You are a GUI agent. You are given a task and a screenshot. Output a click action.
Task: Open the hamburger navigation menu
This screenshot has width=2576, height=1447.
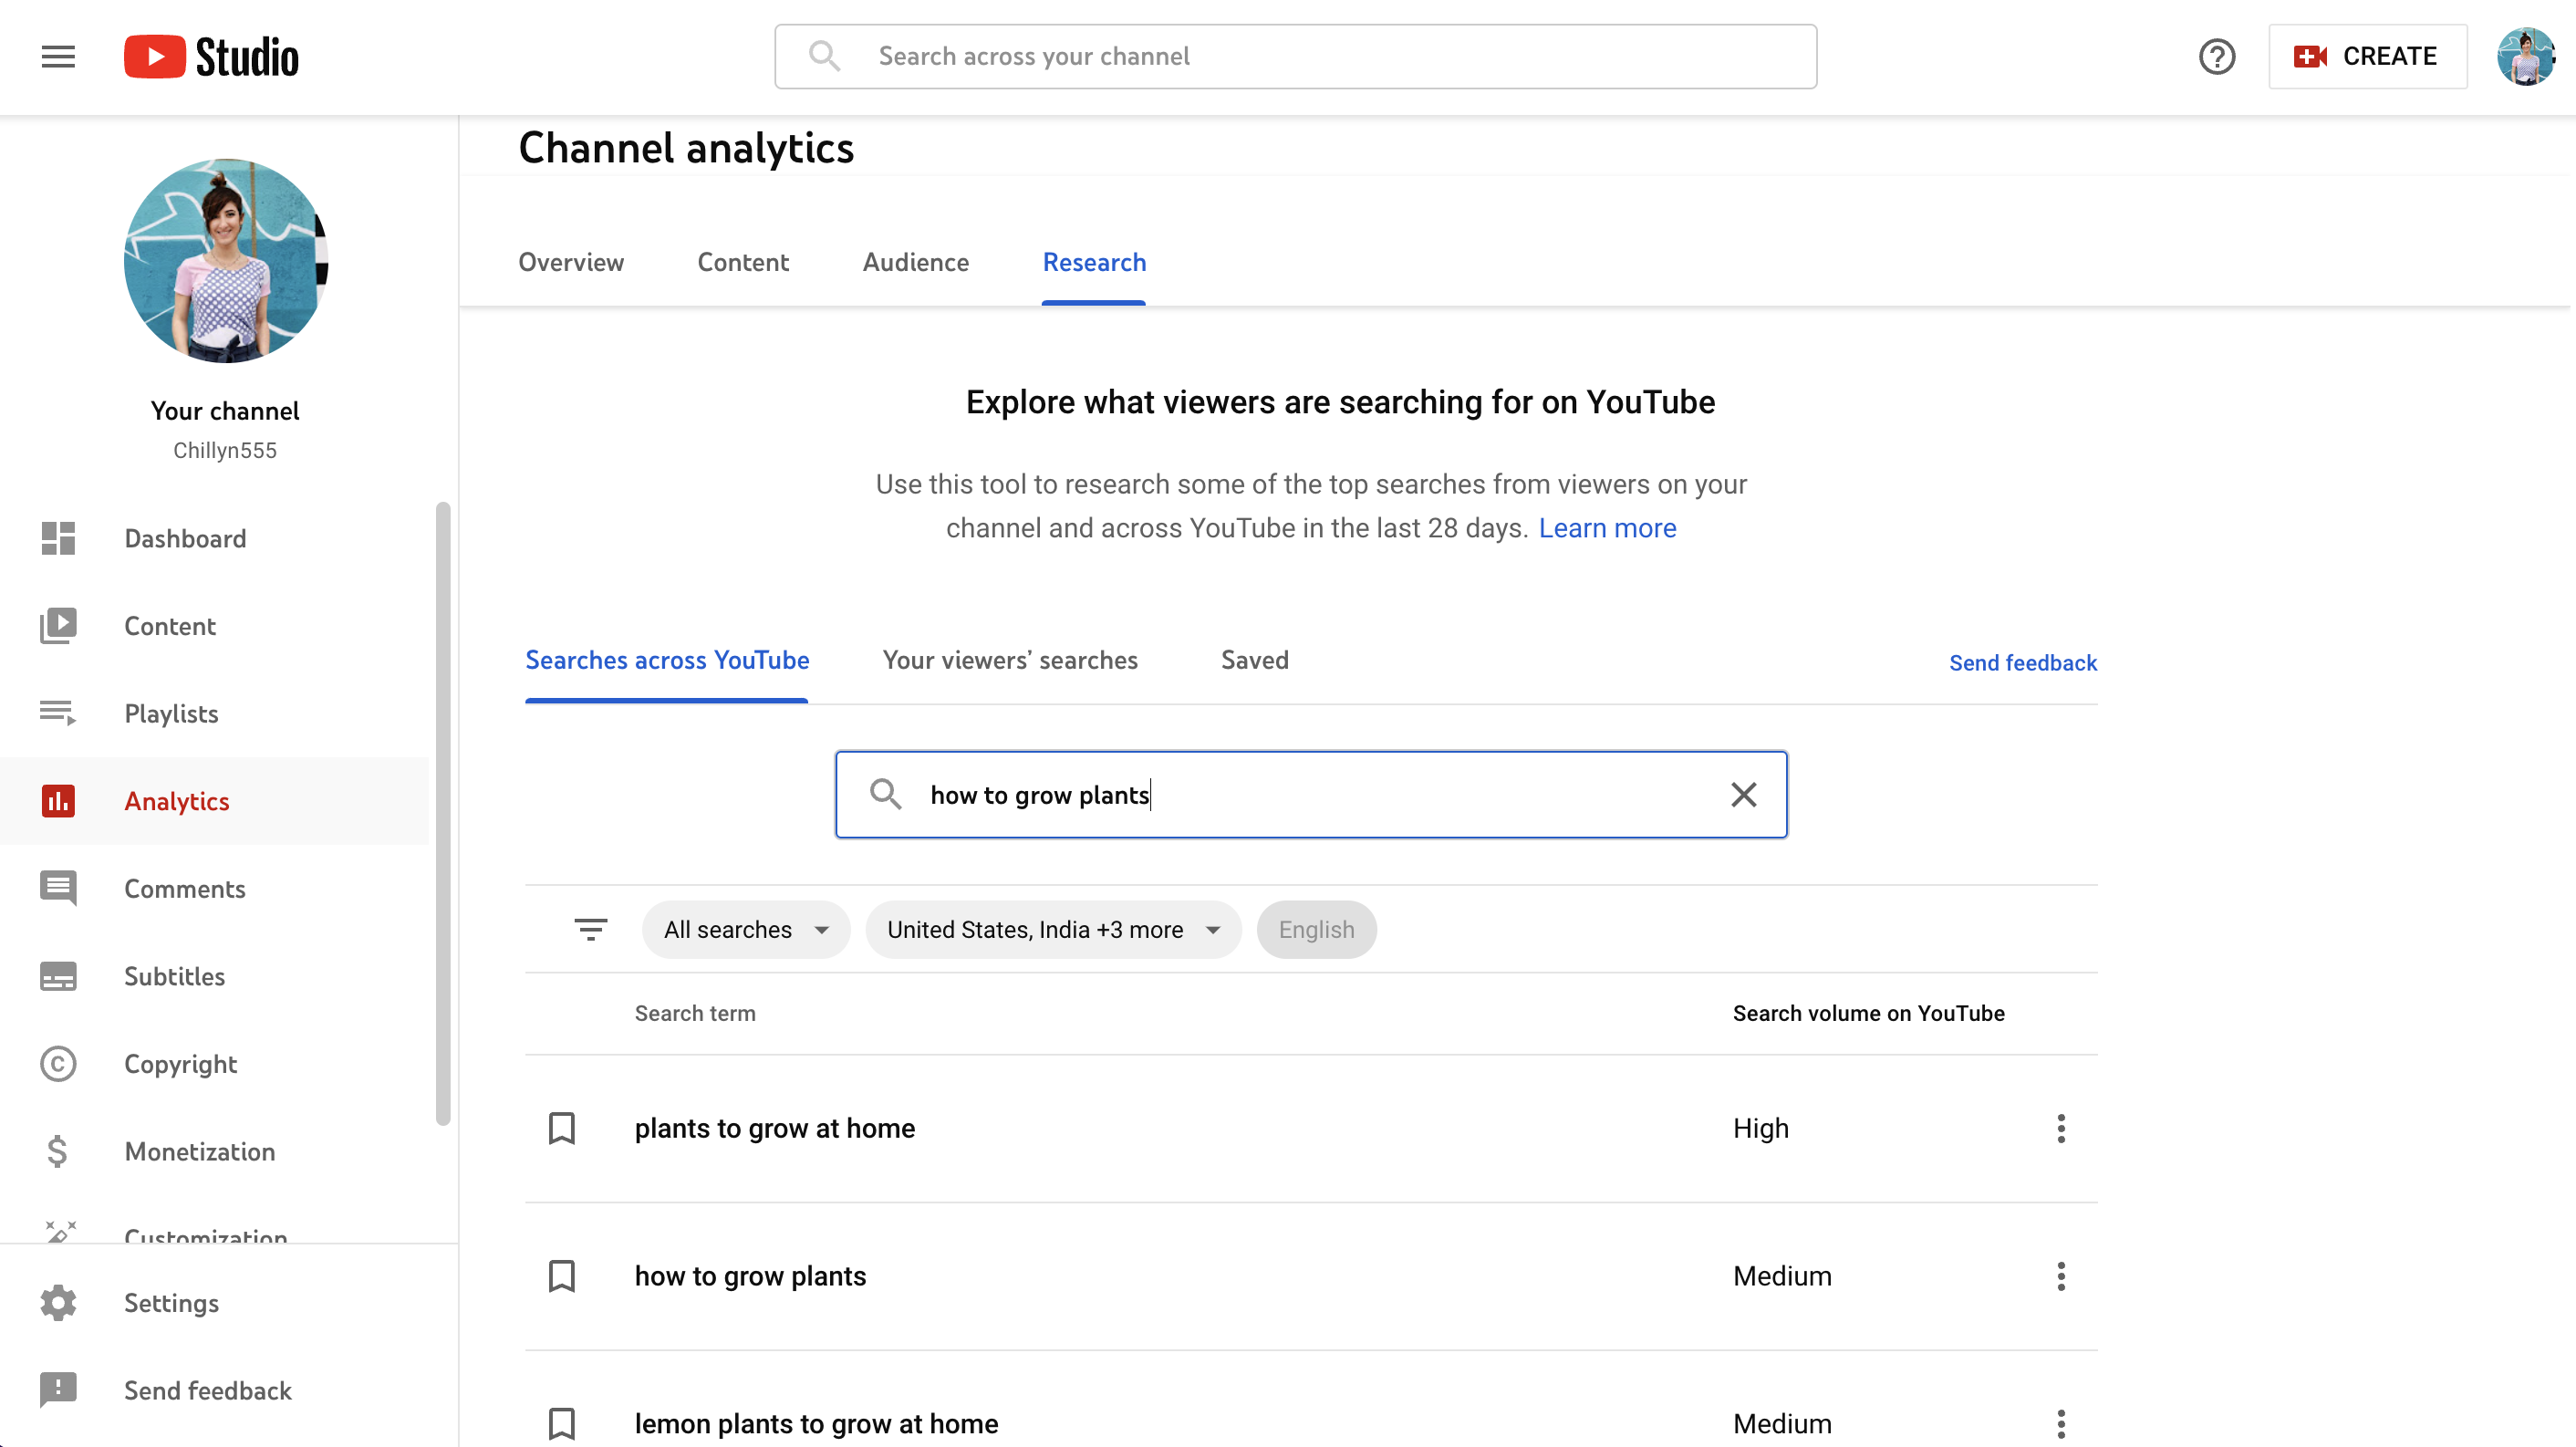coord(58,57)
